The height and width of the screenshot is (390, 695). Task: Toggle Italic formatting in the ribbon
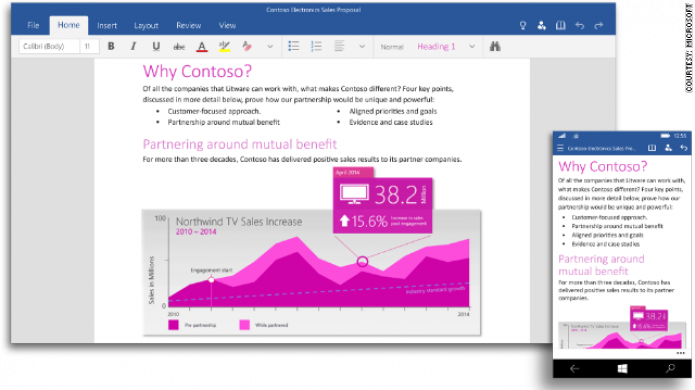tap(133, 46)
